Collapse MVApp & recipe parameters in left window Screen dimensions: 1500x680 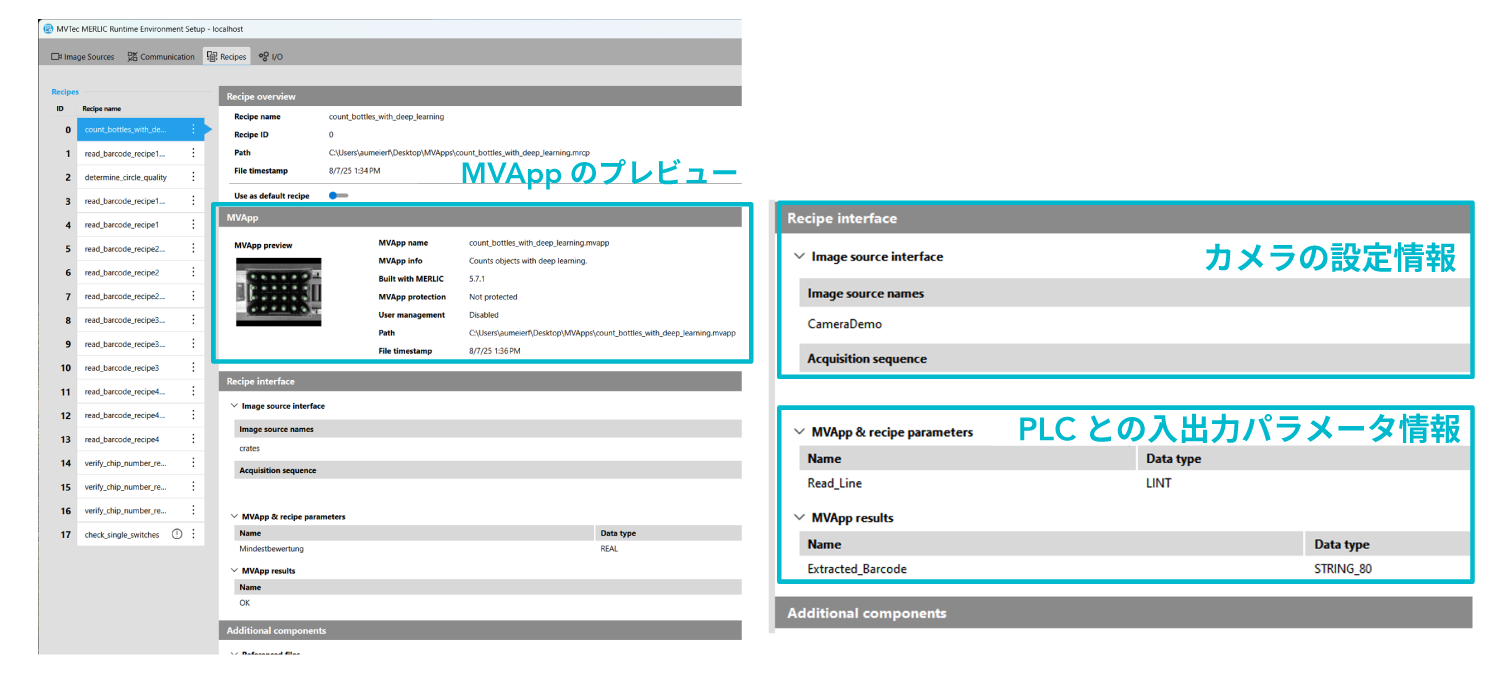[234, 517]
